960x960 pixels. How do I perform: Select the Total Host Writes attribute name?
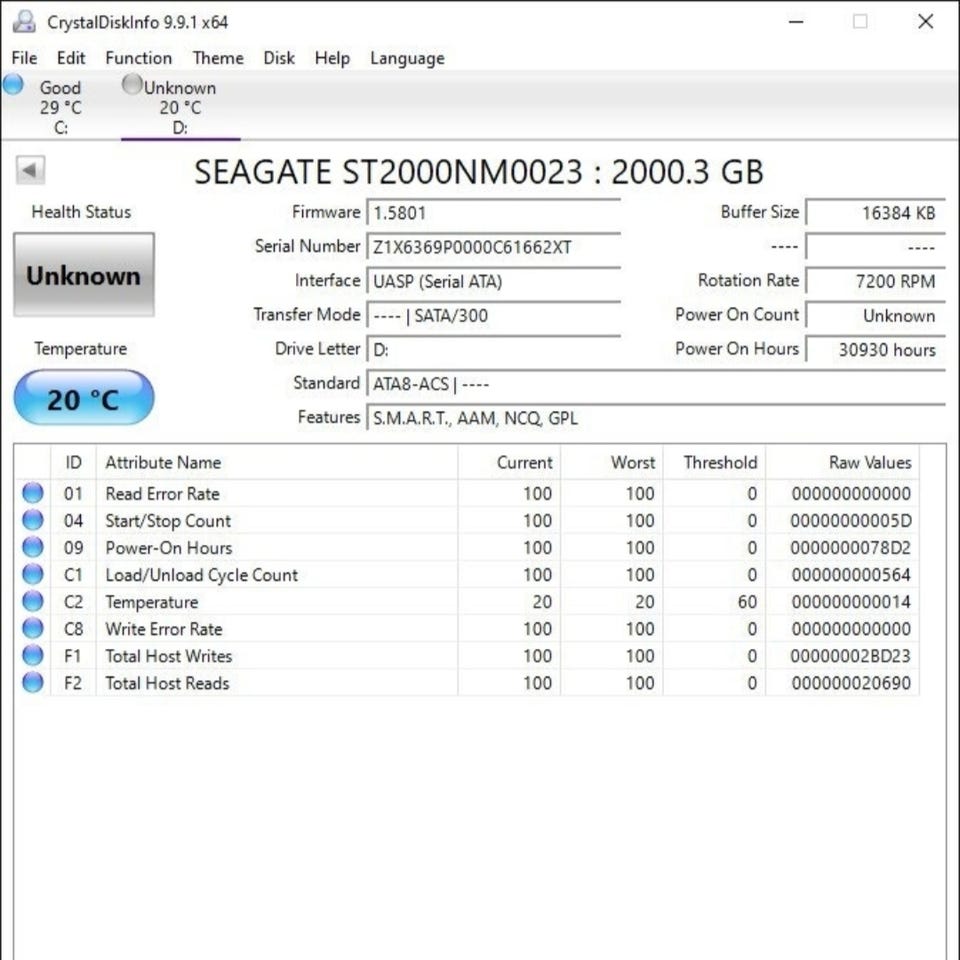169,656
